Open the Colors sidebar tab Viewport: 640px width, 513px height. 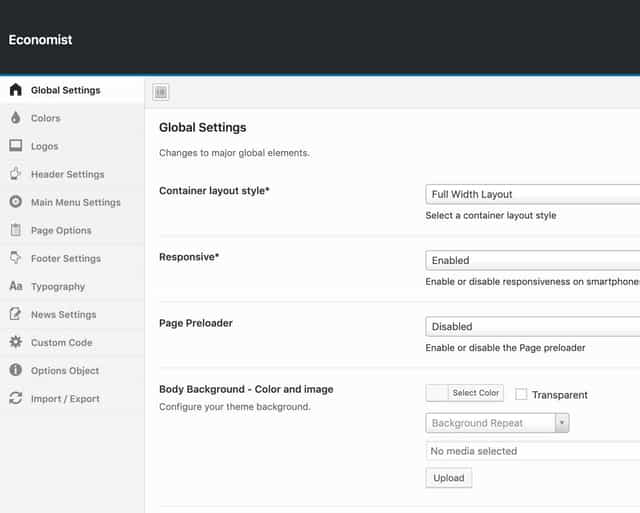(x=72, y=118)
